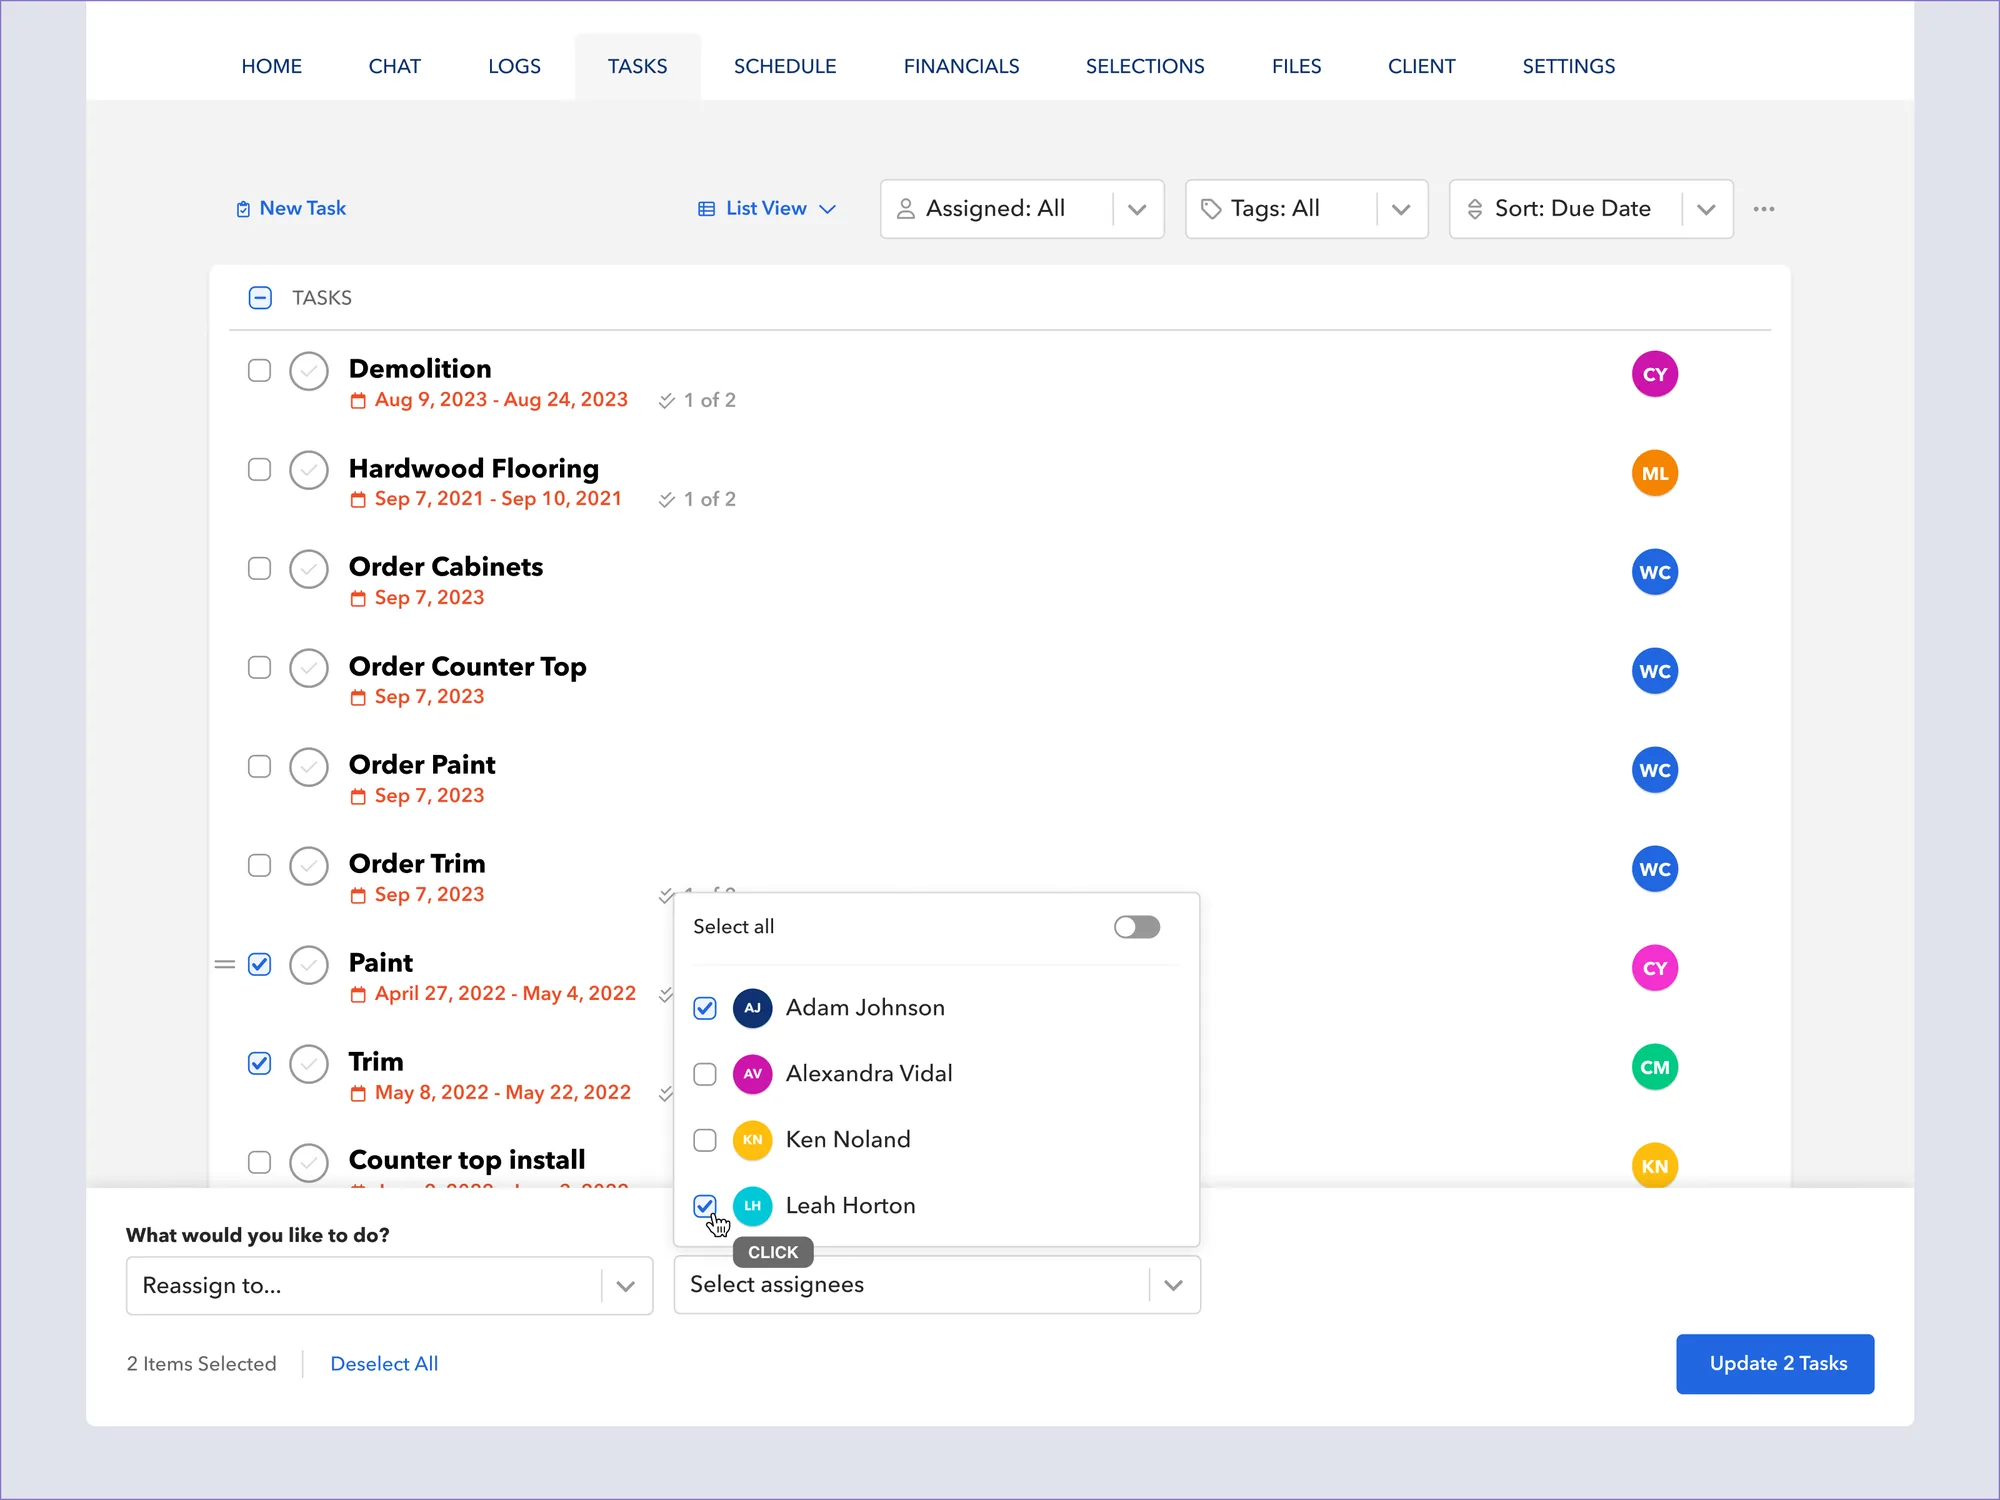
Task: Open the CLIENT tab
Action: point(1421,66)
